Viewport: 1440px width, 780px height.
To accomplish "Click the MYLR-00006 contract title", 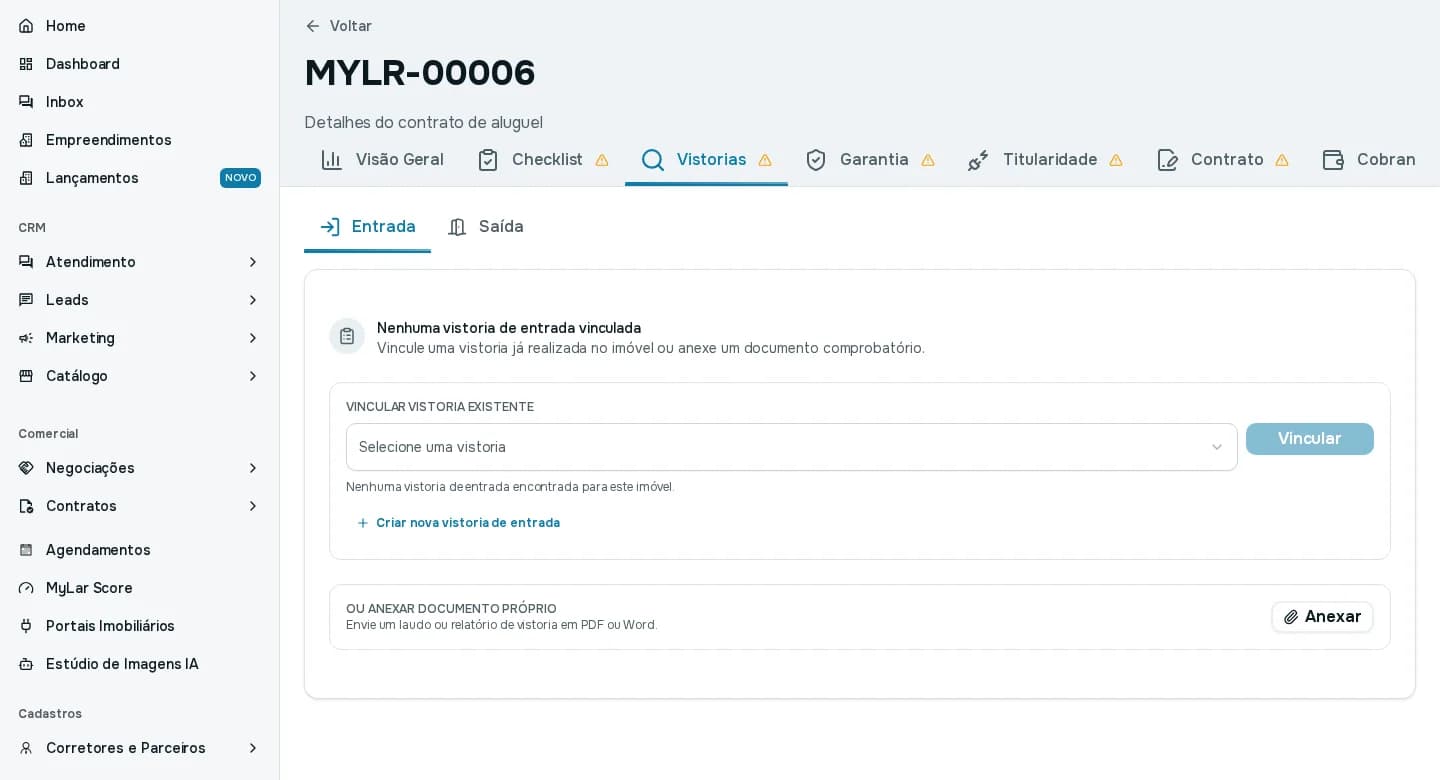I will click(420, 73).
